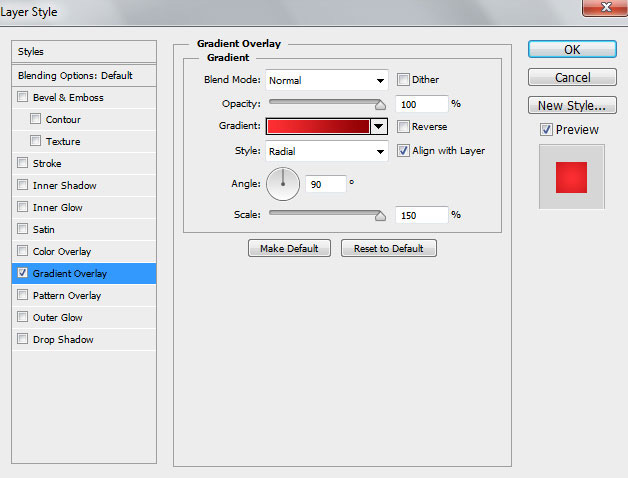628x478 pixels.
Task: Select the Contour sub-entry
Action: (84, 119)
